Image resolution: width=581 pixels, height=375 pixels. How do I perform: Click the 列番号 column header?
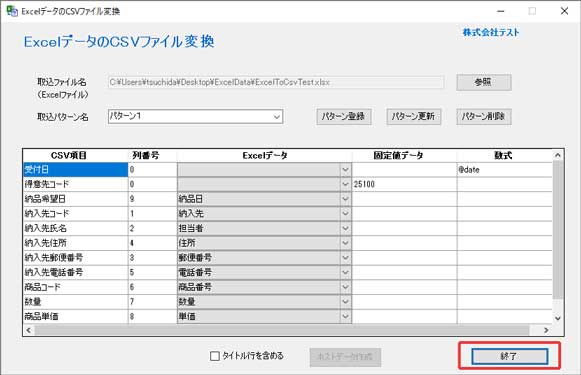point(153,156)
